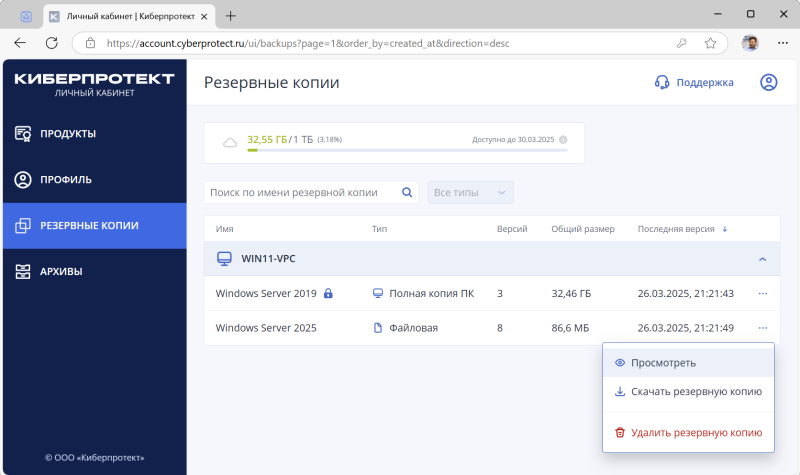Click the Резервные копии copy icon
Viewport: 800px width, 475px height.
click(x=23, y=226)
